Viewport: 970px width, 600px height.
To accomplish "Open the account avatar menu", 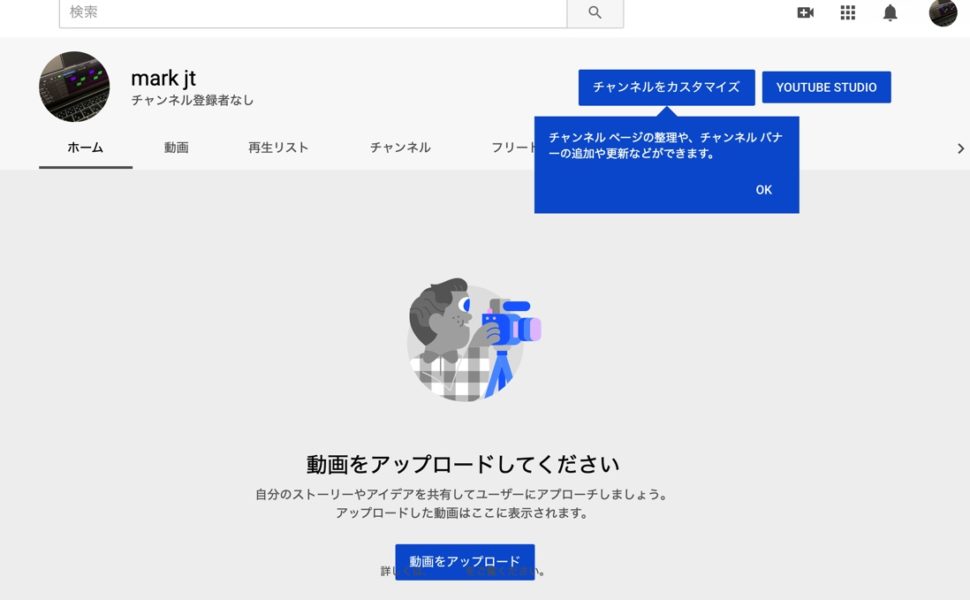I will tap(943, 12).
